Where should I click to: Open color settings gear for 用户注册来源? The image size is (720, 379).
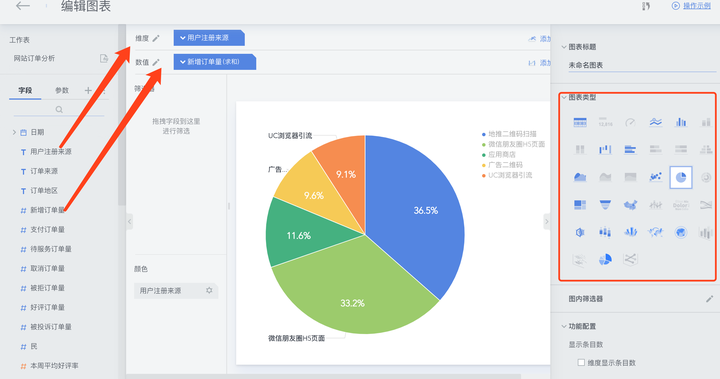[x=209, y=290]
